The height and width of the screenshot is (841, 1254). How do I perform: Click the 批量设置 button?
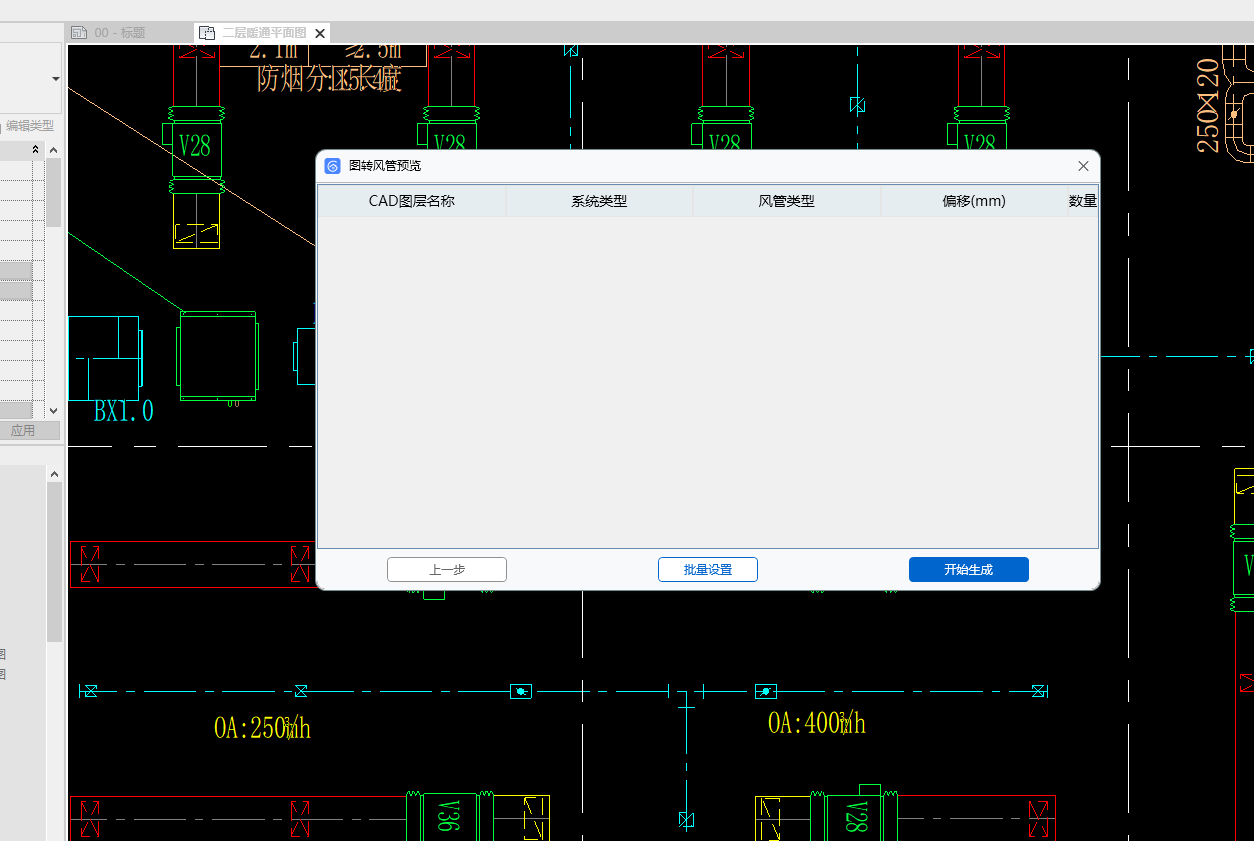click(x=707, y=570)
